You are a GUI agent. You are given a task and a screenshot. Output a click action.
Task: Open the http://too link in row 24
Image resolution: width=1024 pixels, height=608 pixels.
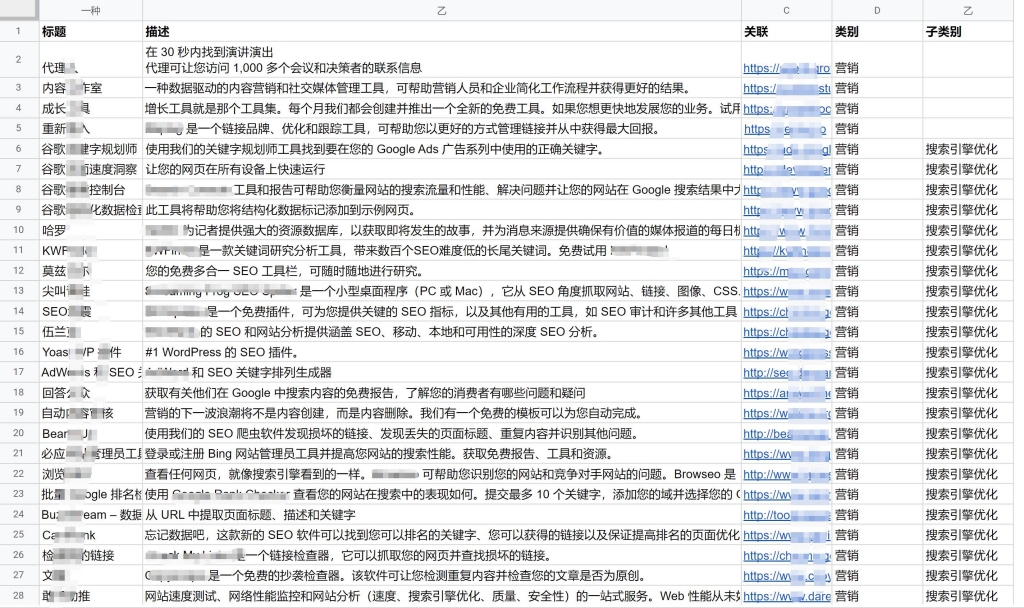tap(786, 515)
